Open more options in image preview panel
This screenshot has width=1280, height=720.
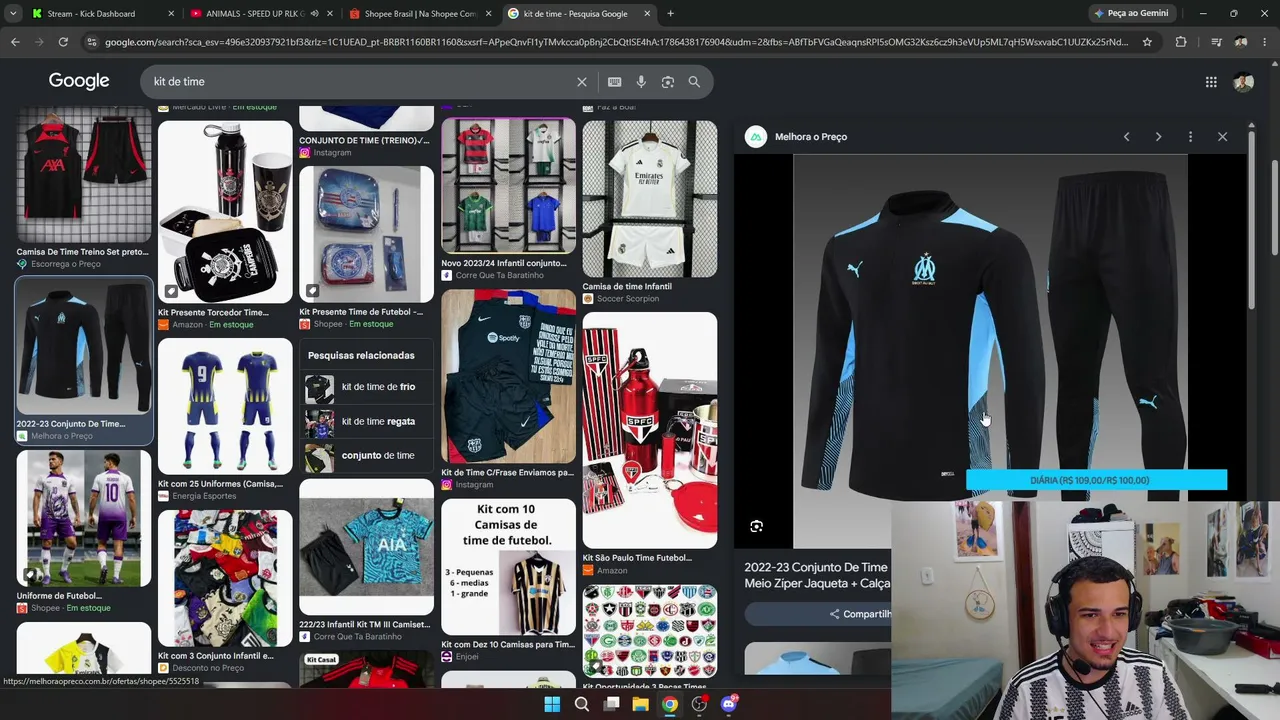pyautogui.click(x=1190, y=137)
